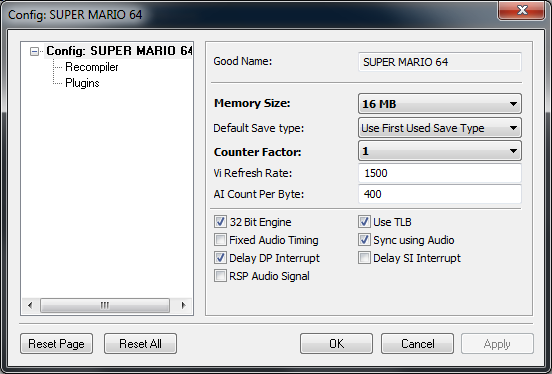The image size is (552, 374).
Task: Open the Recompiler settings page
Action: click(92, 67)
